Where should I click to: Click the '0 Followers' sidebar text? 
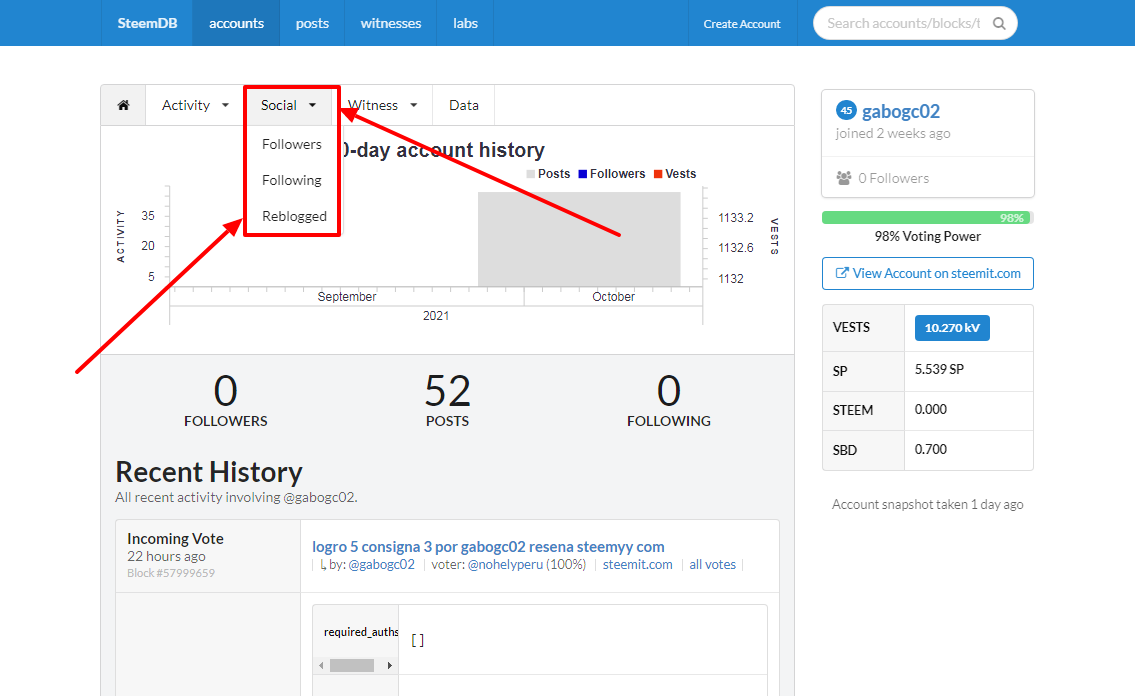point(893,178)
